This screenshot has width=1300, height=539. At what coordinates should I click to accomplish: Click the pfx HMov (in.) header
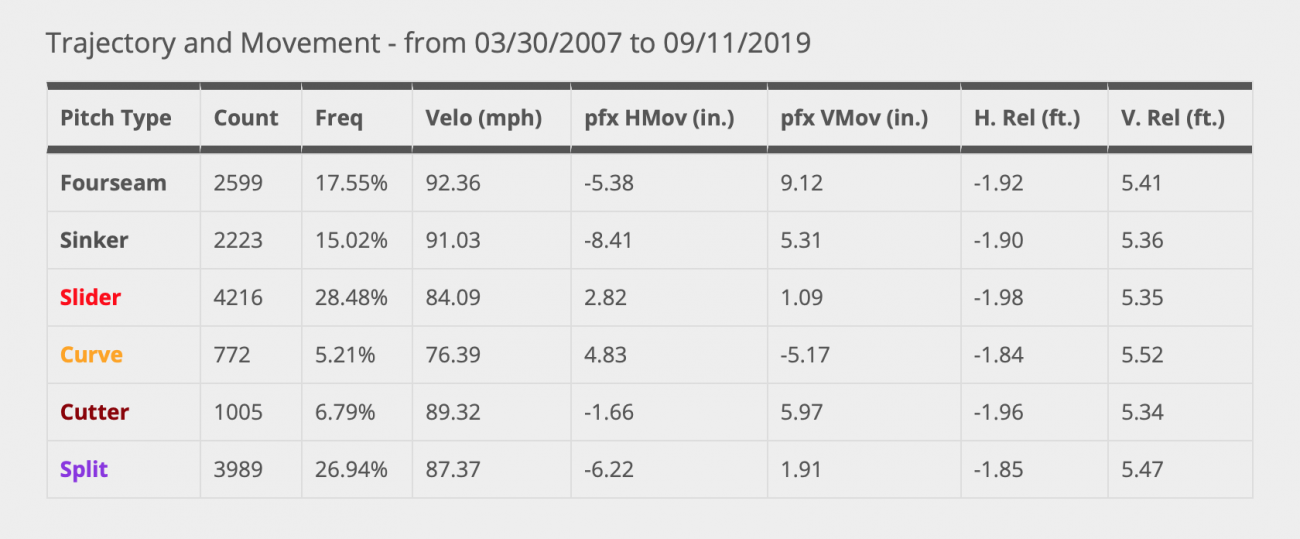click(x=659, y=118)
